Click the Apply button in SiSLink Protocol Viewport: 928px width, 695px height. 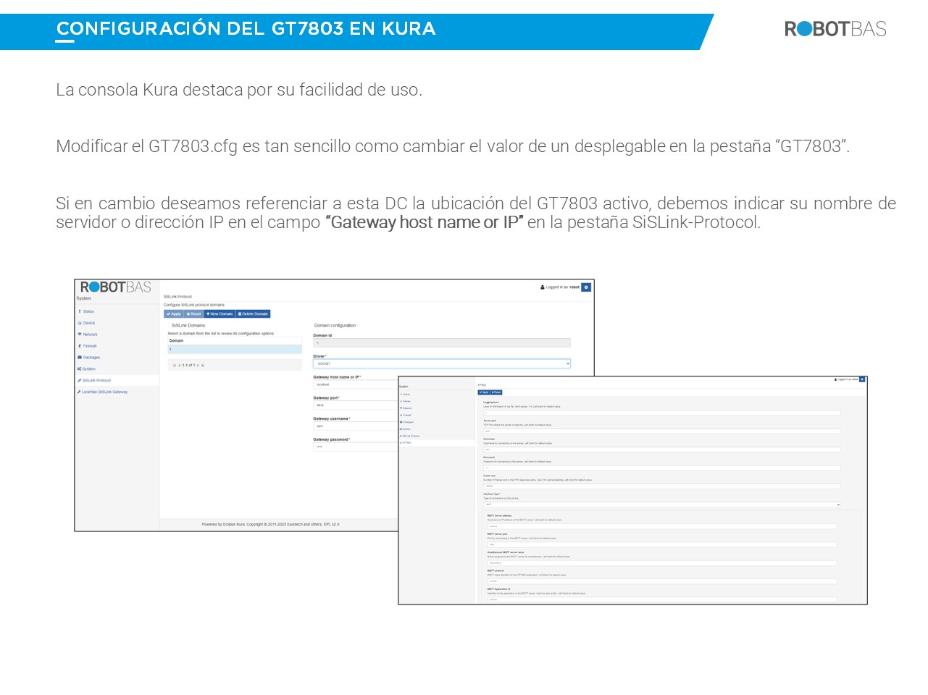coord(173,314)
